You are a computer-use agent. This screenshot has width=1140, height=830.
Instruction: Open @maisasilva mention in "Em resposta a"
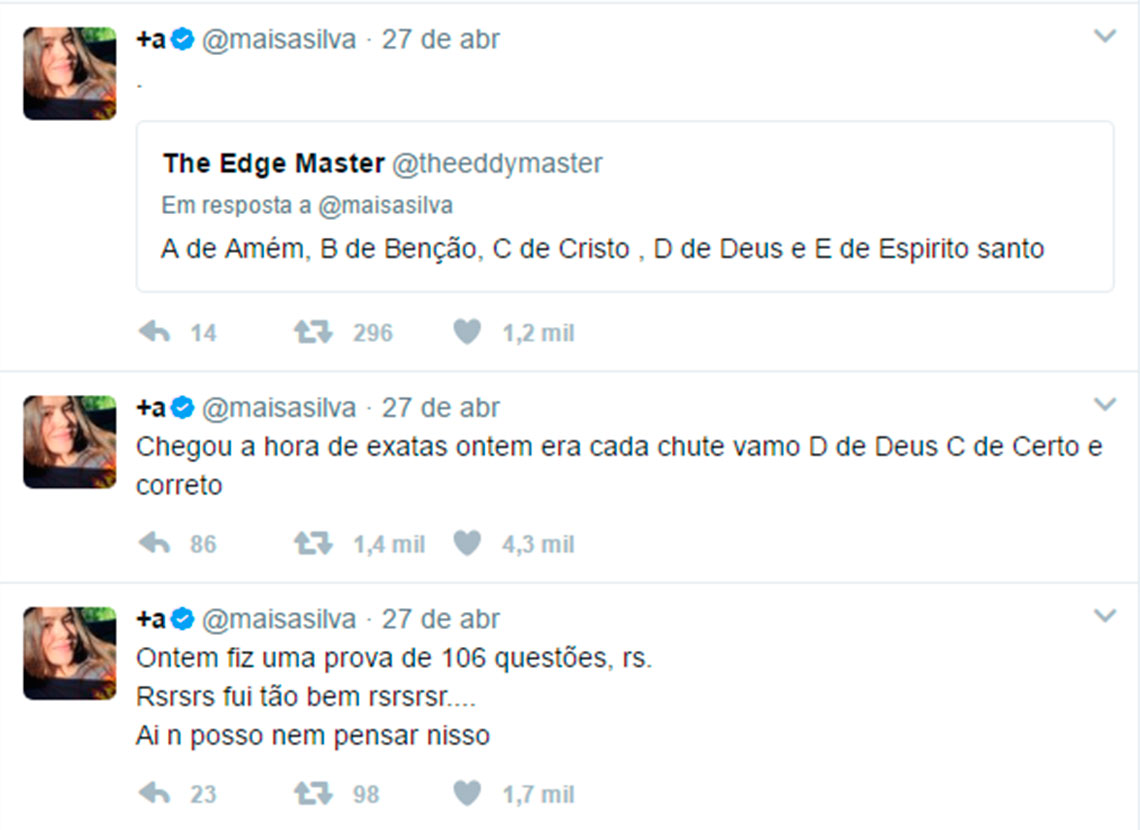(385, 206)
